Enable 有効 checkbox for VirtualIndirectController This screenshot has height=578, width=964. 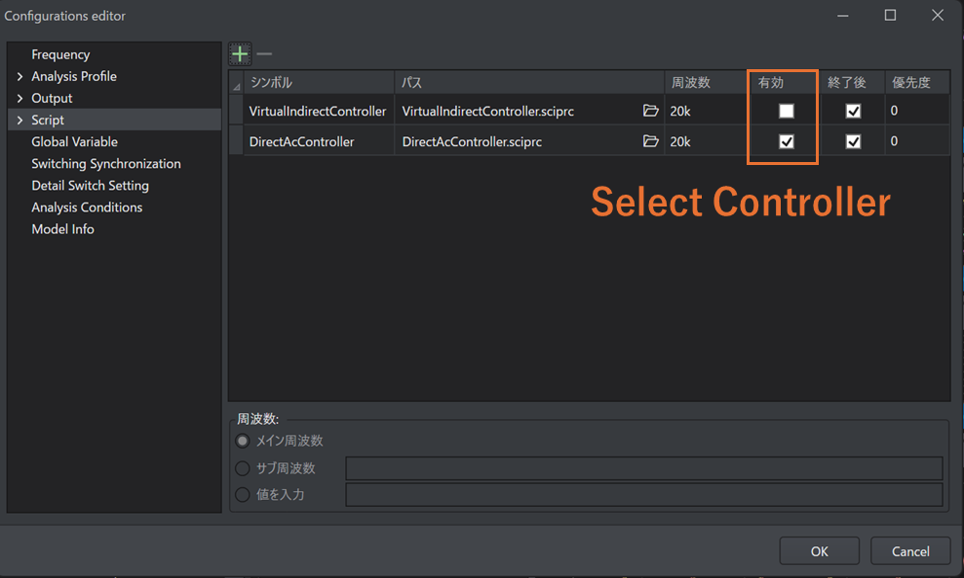click(x=786, y=111)
